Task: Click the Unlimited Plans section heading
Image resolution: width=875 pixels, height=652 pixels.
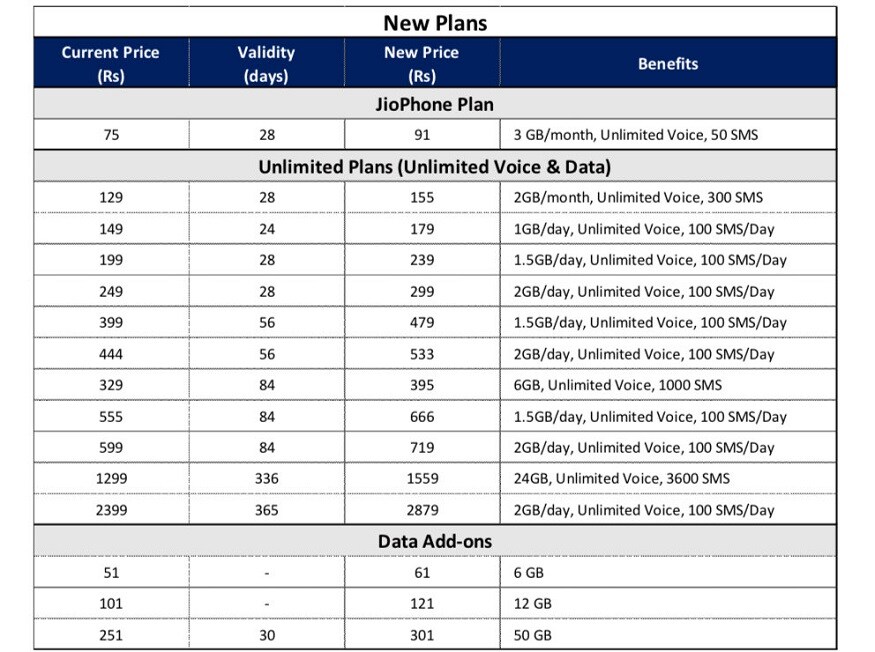Action: 435,166
